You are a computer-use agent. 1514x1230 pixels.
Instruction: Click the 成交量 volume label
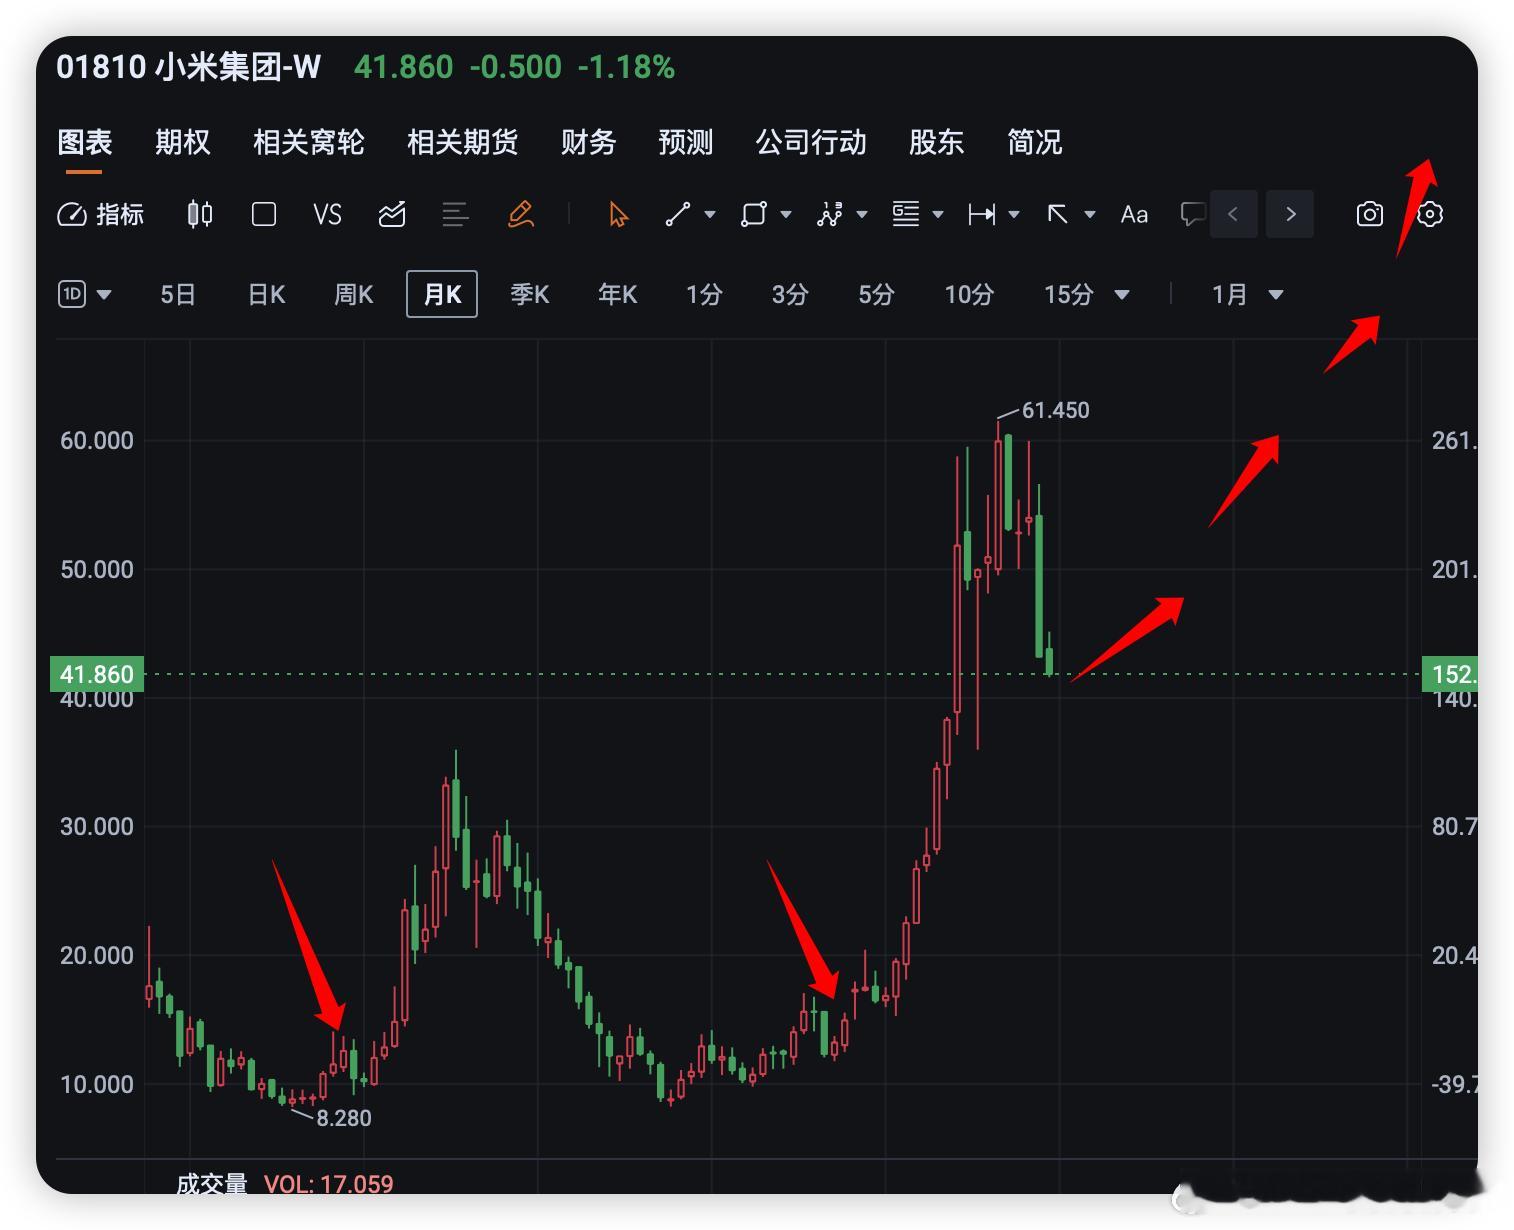coord(212,1185)
